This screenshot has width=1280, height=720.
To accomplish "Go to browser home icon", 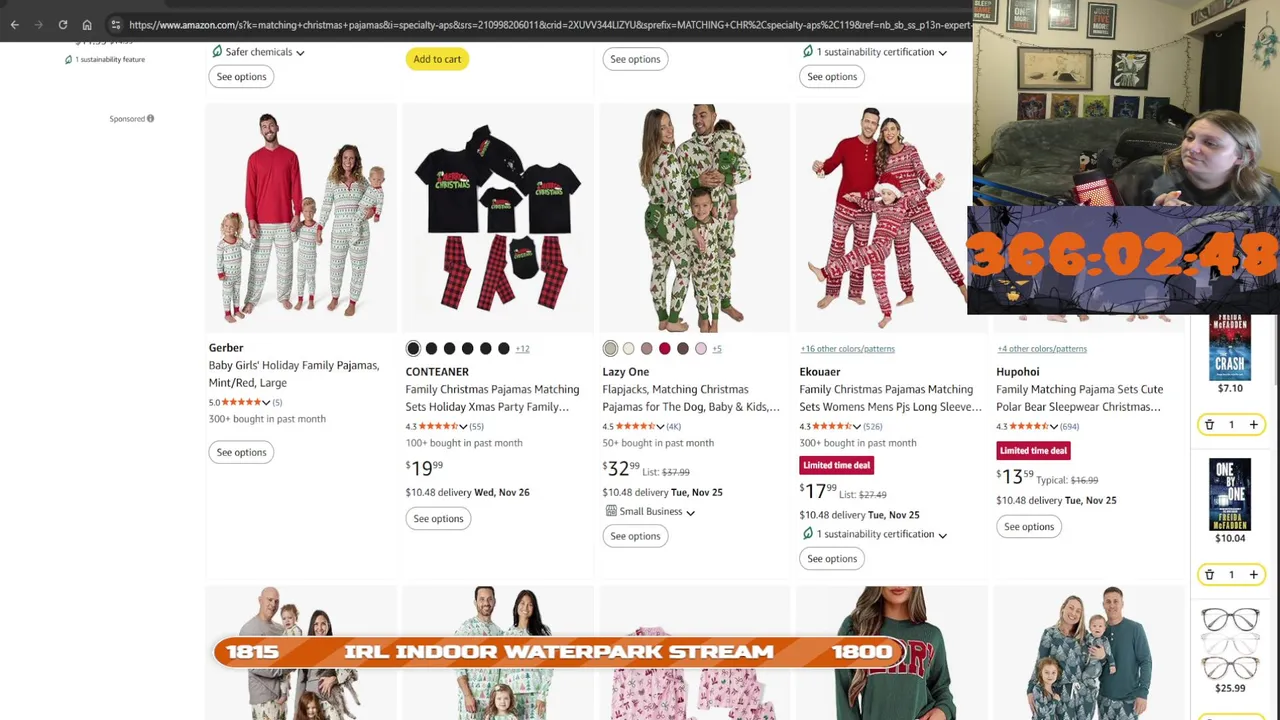I will tap(87, 25).
